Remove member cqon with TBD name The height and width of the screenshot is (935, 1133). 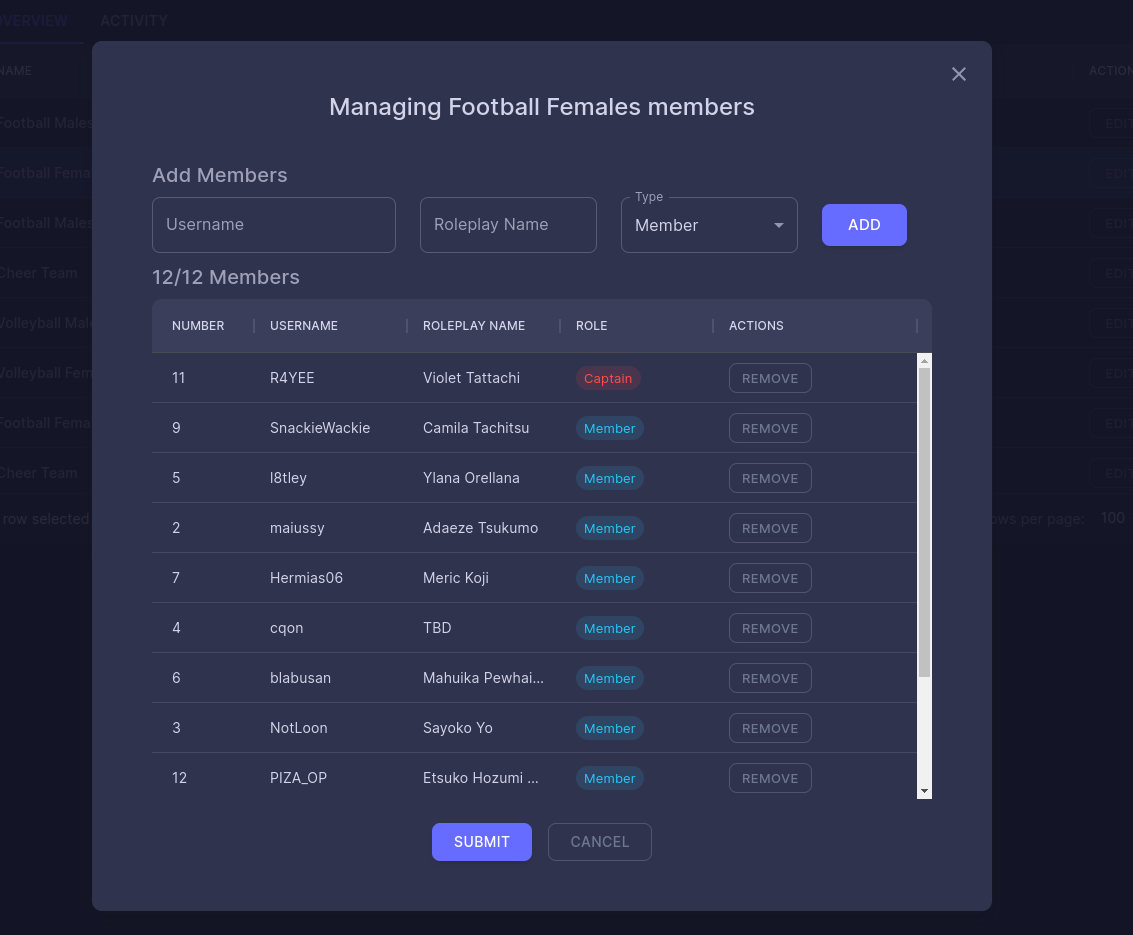tap(769, 628)
